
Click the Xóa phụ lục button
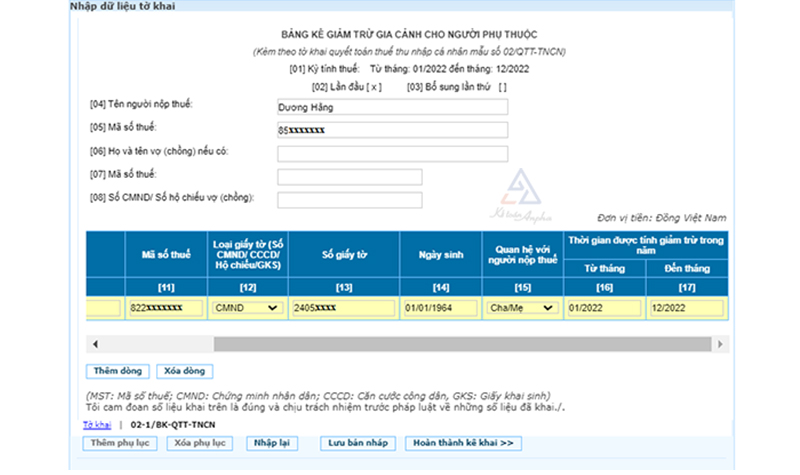click(x=200, y=443)
